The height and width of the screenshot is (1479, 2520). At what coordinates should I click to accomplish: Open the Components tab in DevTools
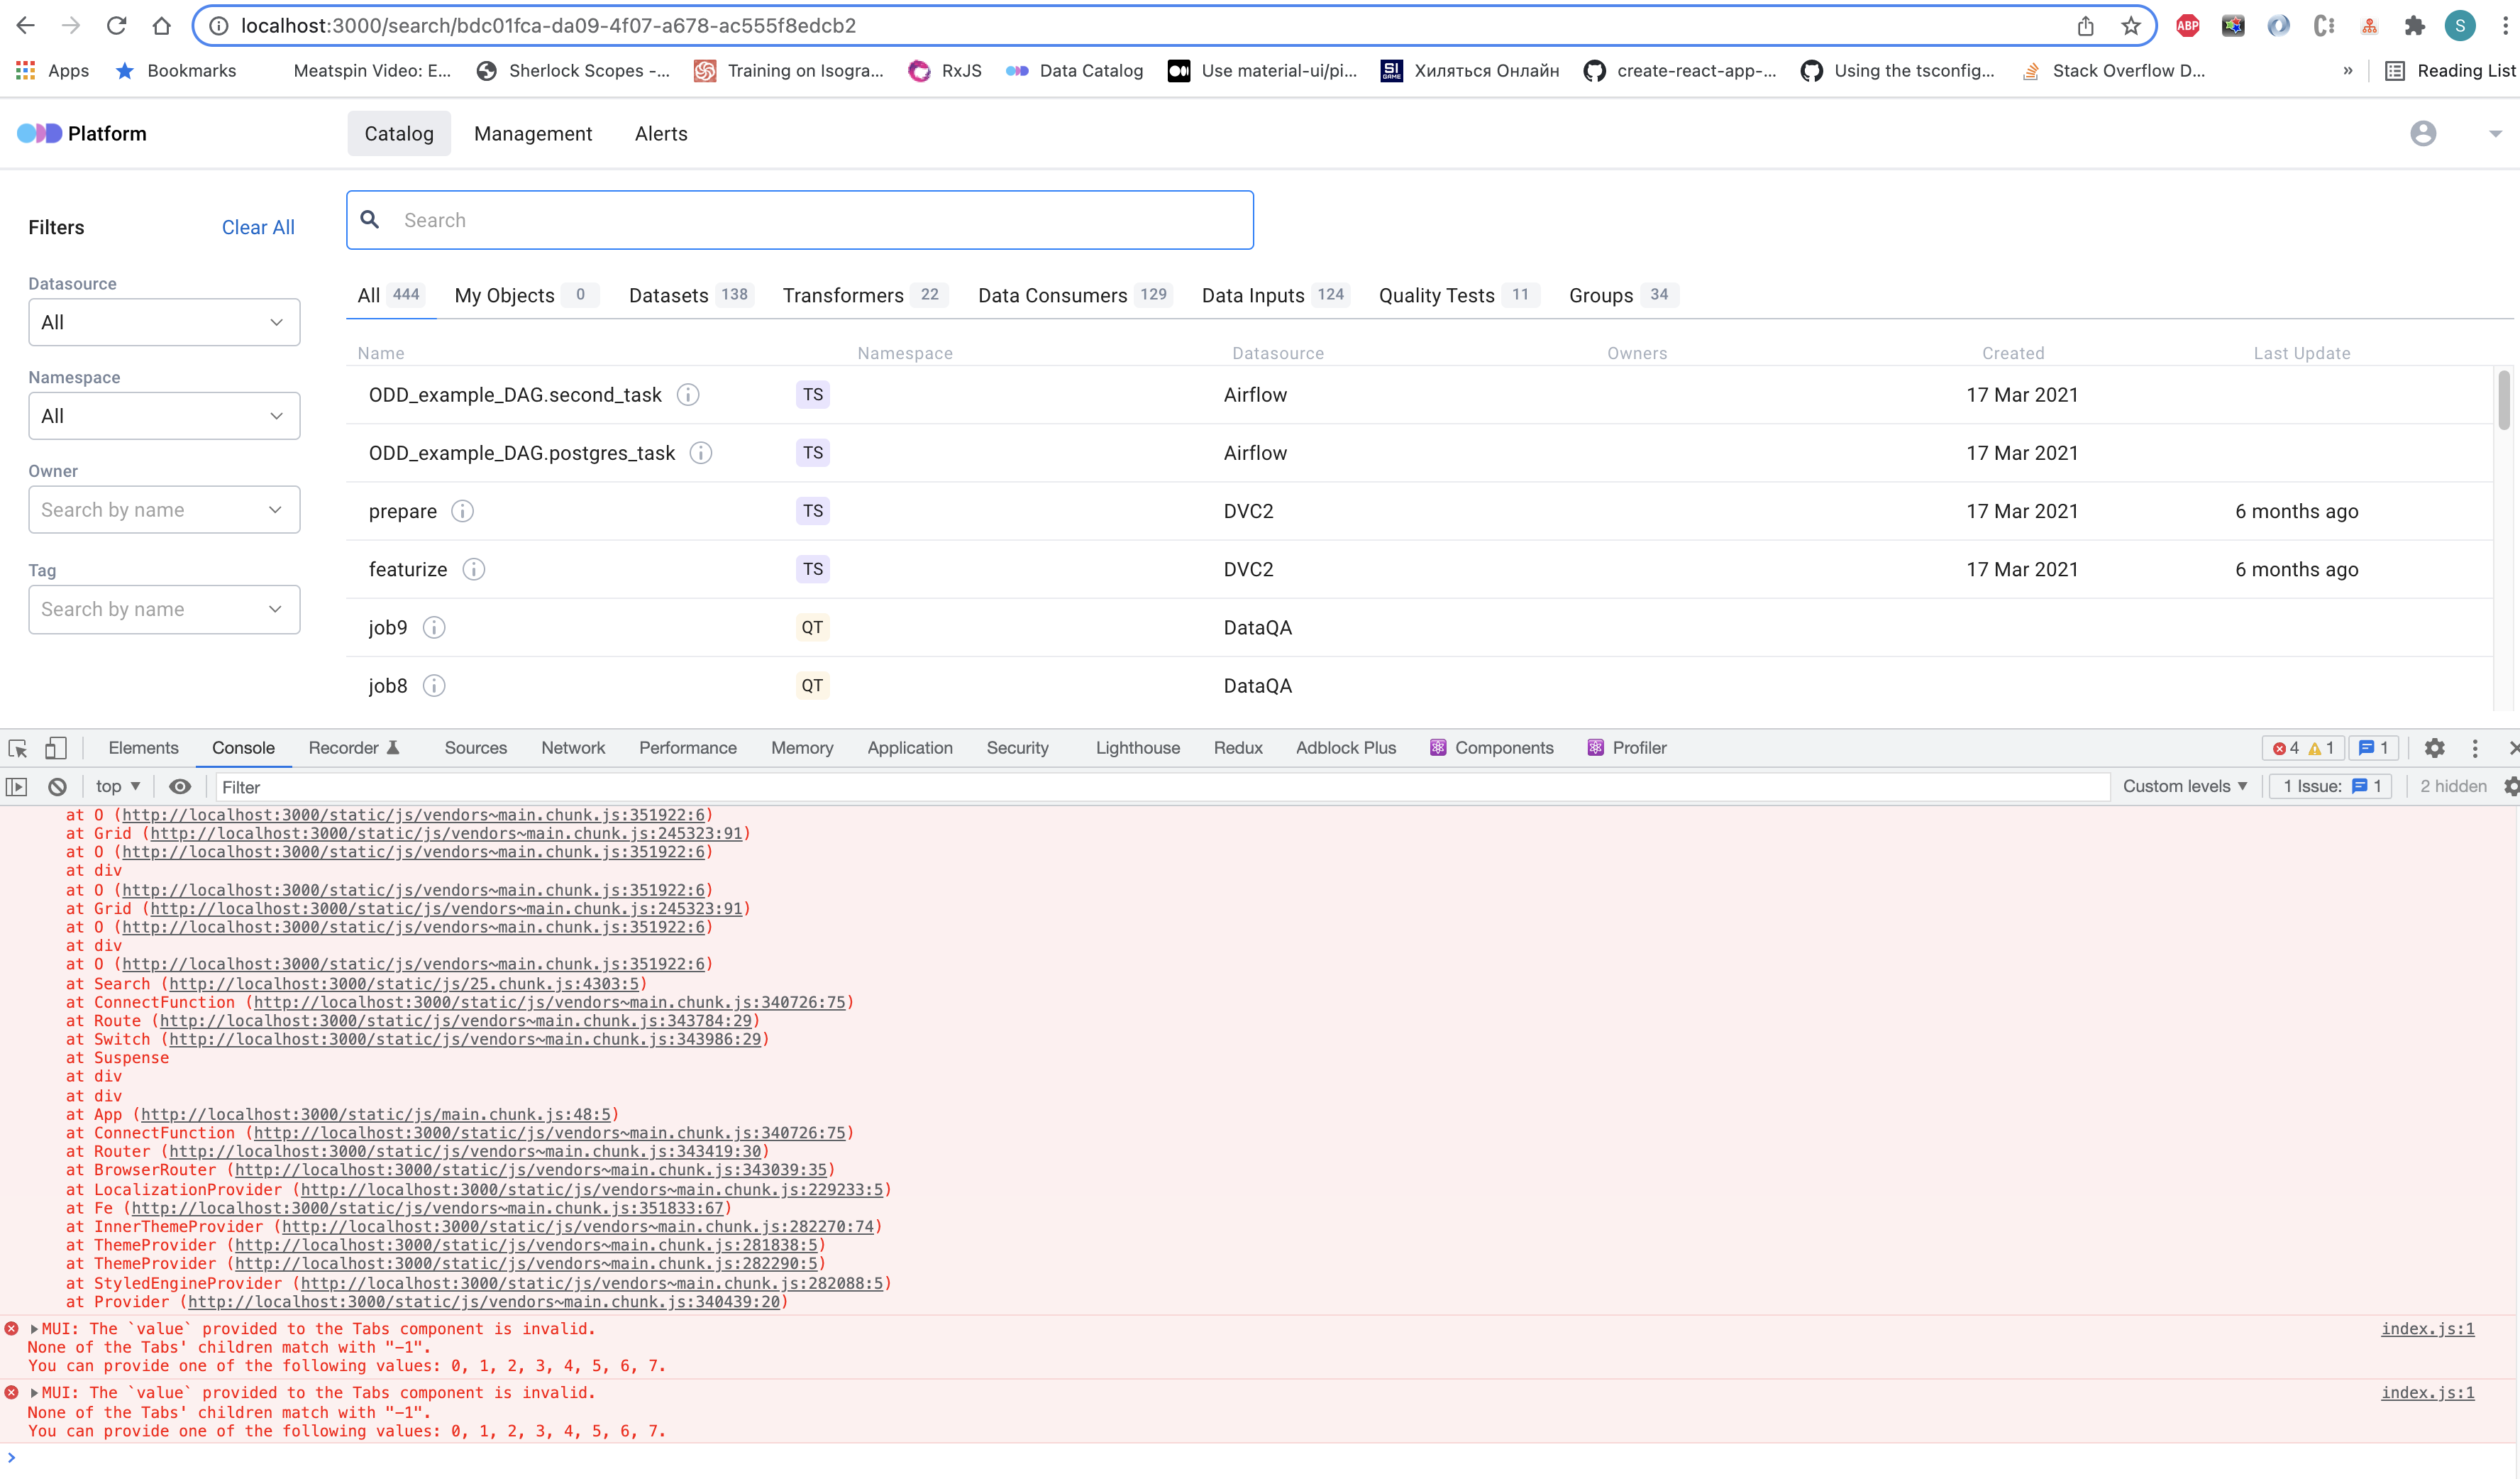tap(1492, 748)
